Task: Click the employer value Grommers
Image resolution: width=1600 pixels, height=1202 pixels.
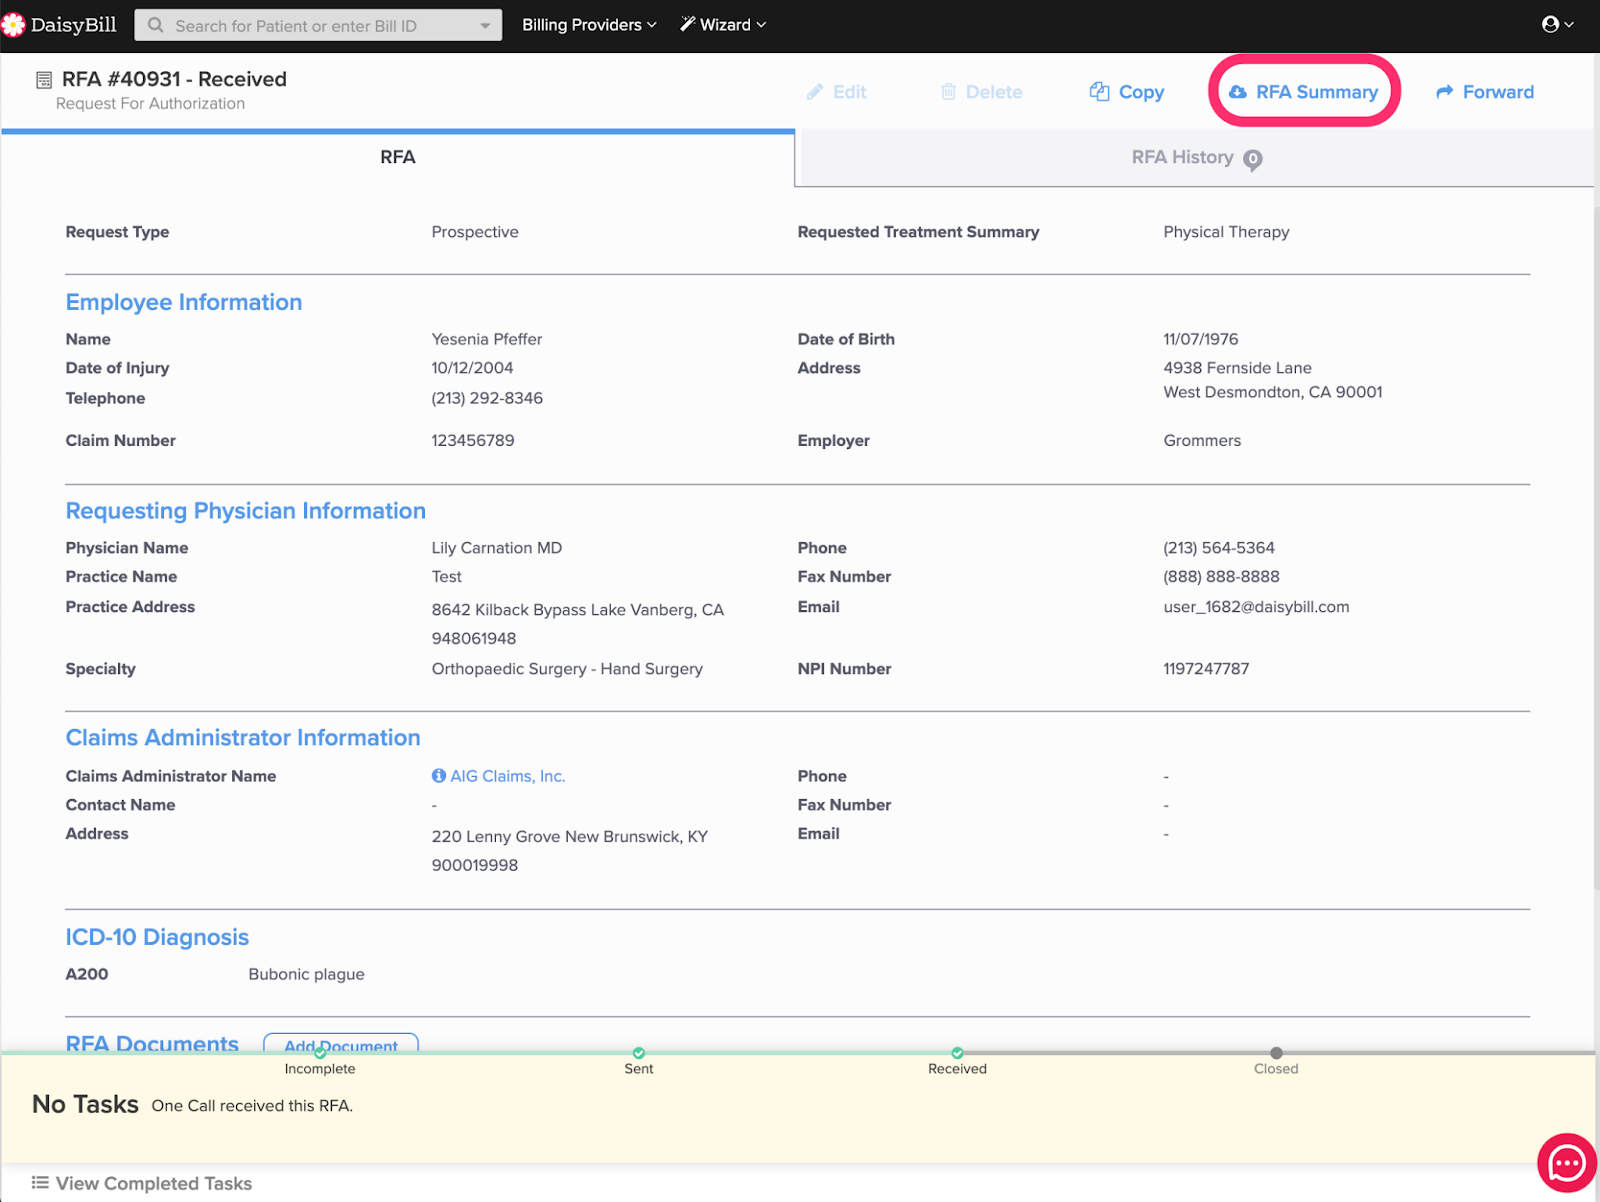Action: (x=1202, y=440)
